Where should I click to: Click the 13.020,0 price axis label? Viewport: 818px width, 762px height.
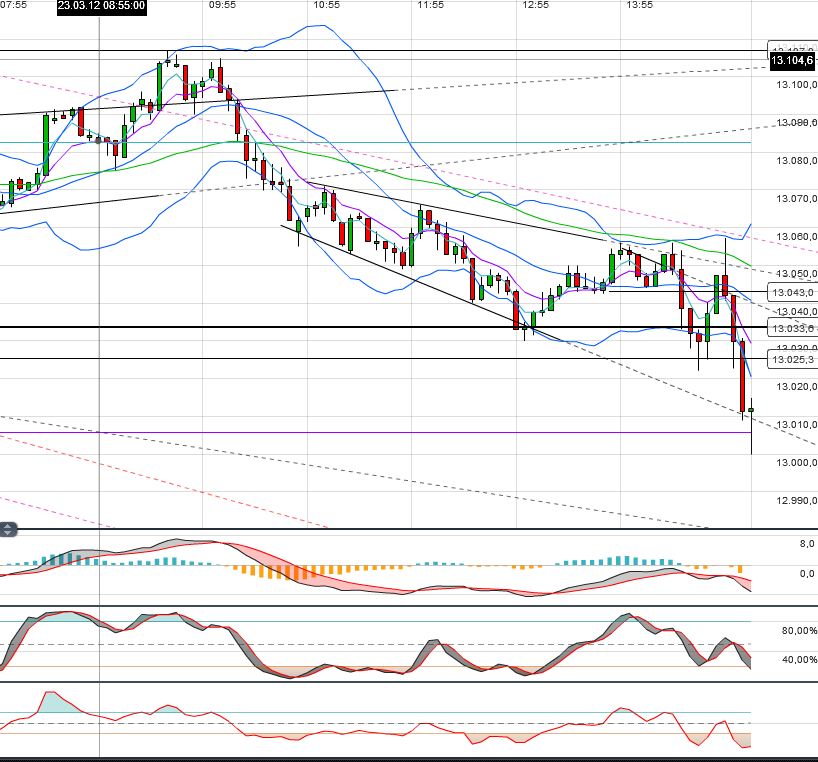click(796, 386)
